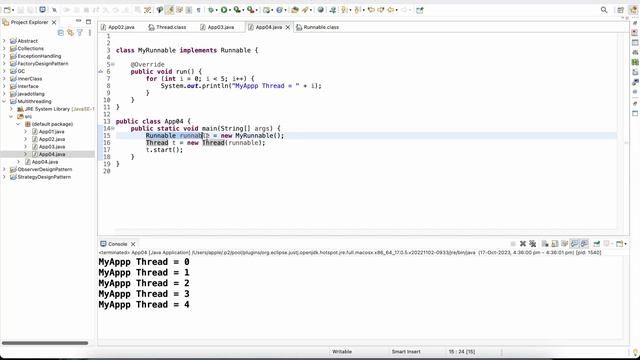Collapse the src folder
Image resolution: width=640 pixels, height=360 pixels.
[x=11, y=116]
